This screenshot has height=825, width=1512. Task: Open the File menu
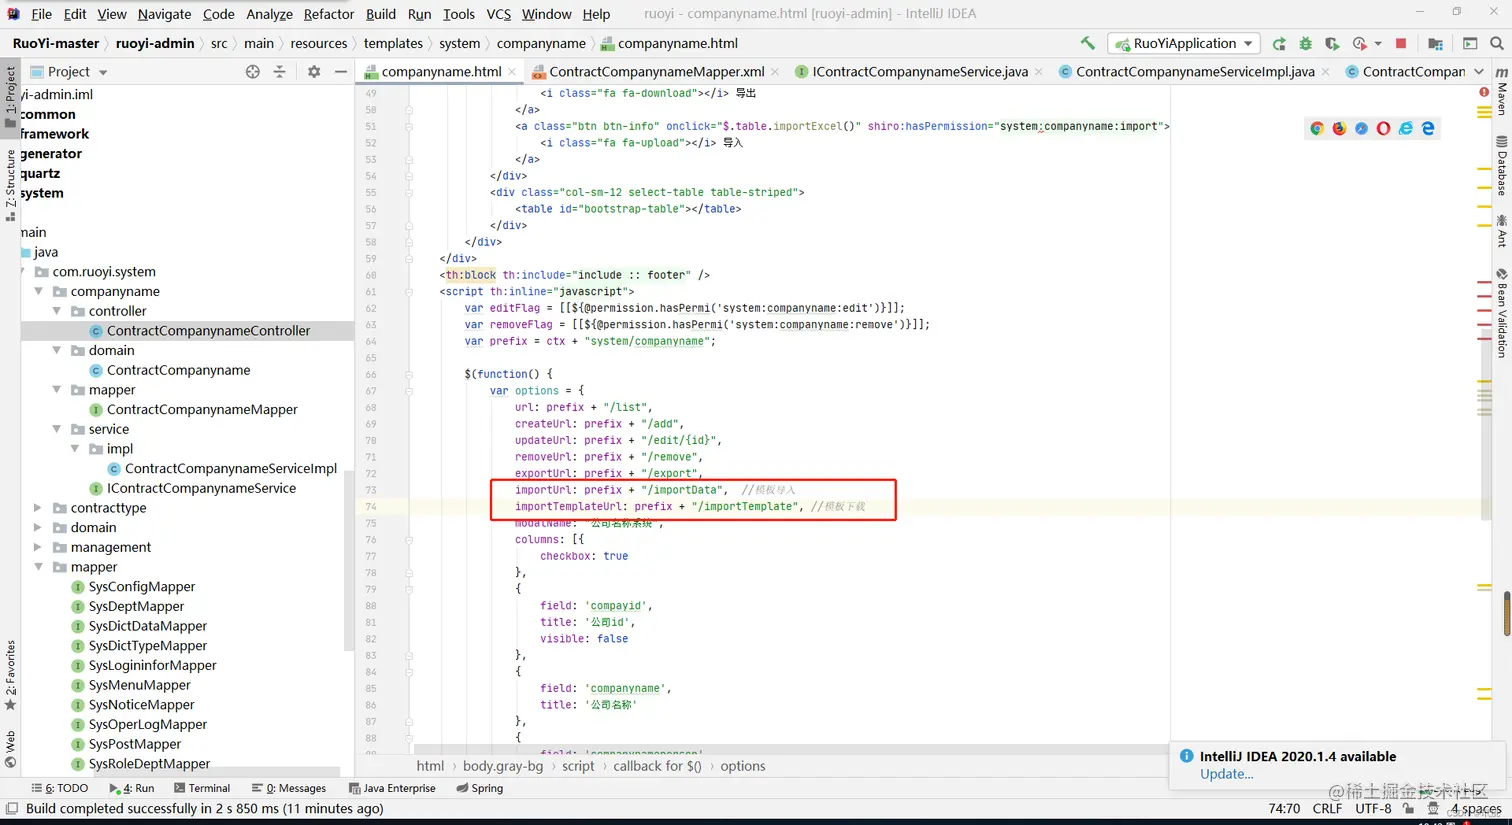(41, 14)
